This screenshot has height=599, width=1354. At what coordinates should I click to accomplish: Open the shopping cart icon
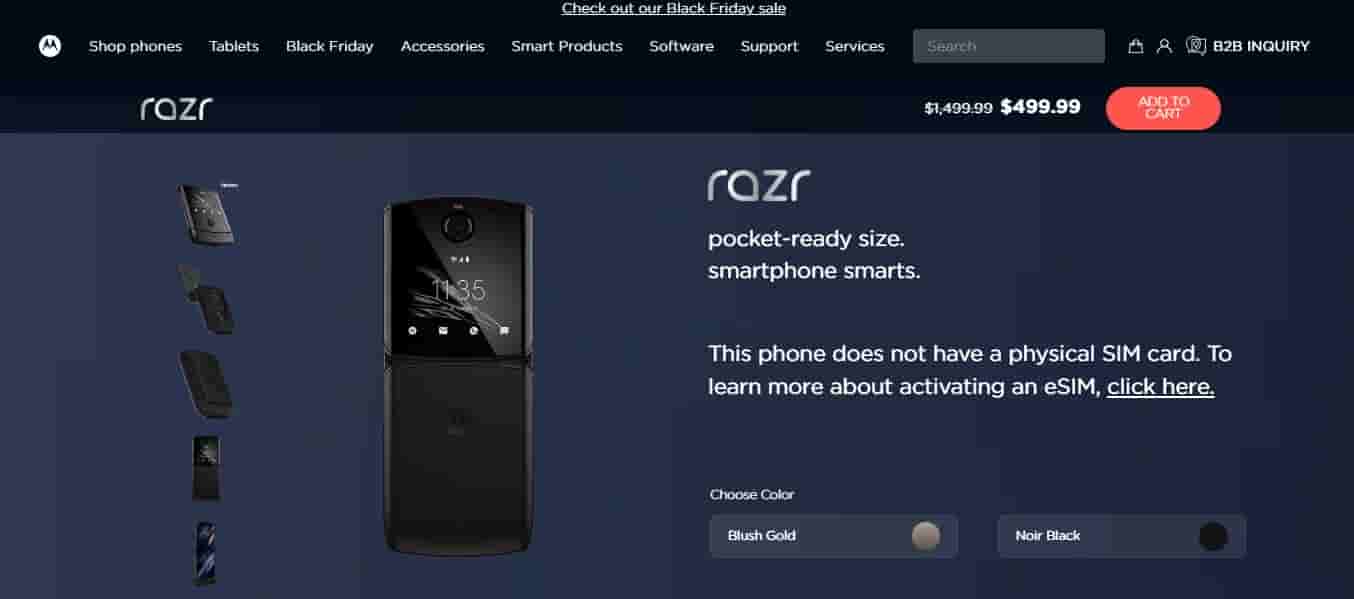click(x=1136, y=46)
